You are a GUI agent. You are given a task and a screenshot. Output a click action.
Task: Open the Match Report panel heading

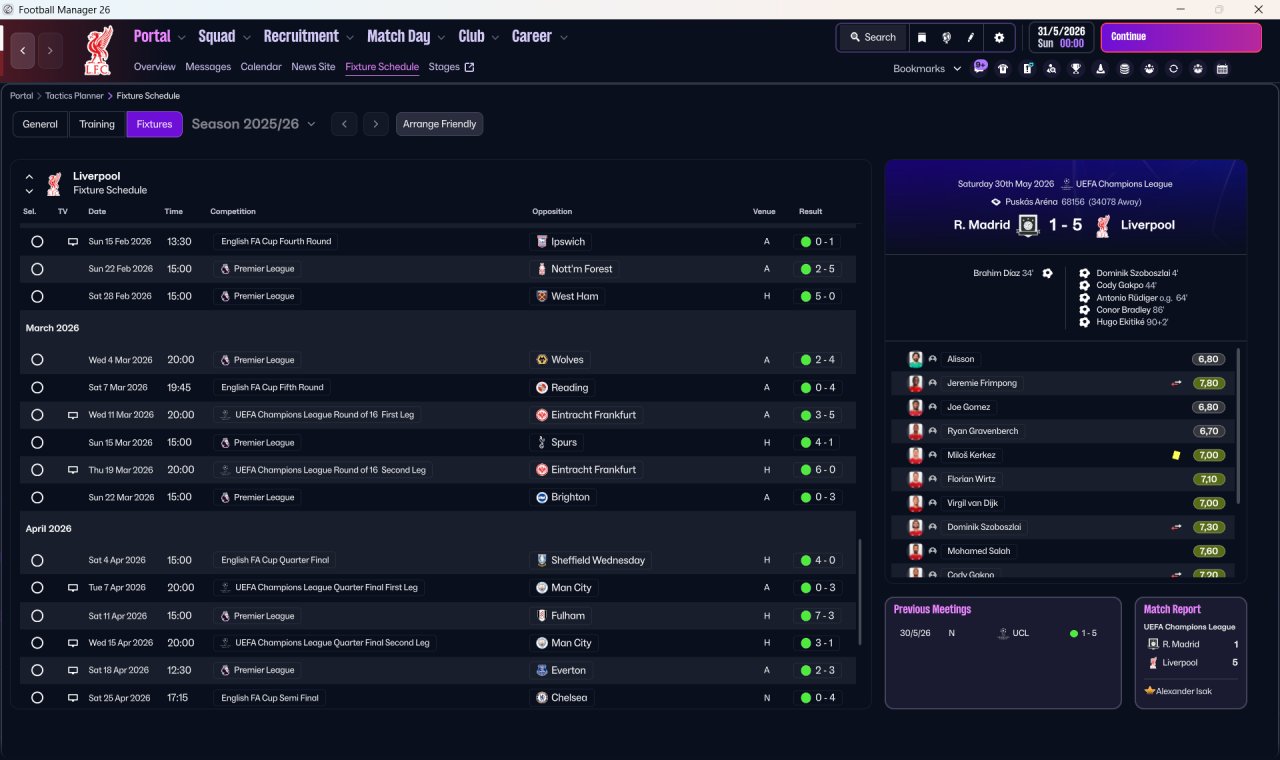click(1172, 609)
